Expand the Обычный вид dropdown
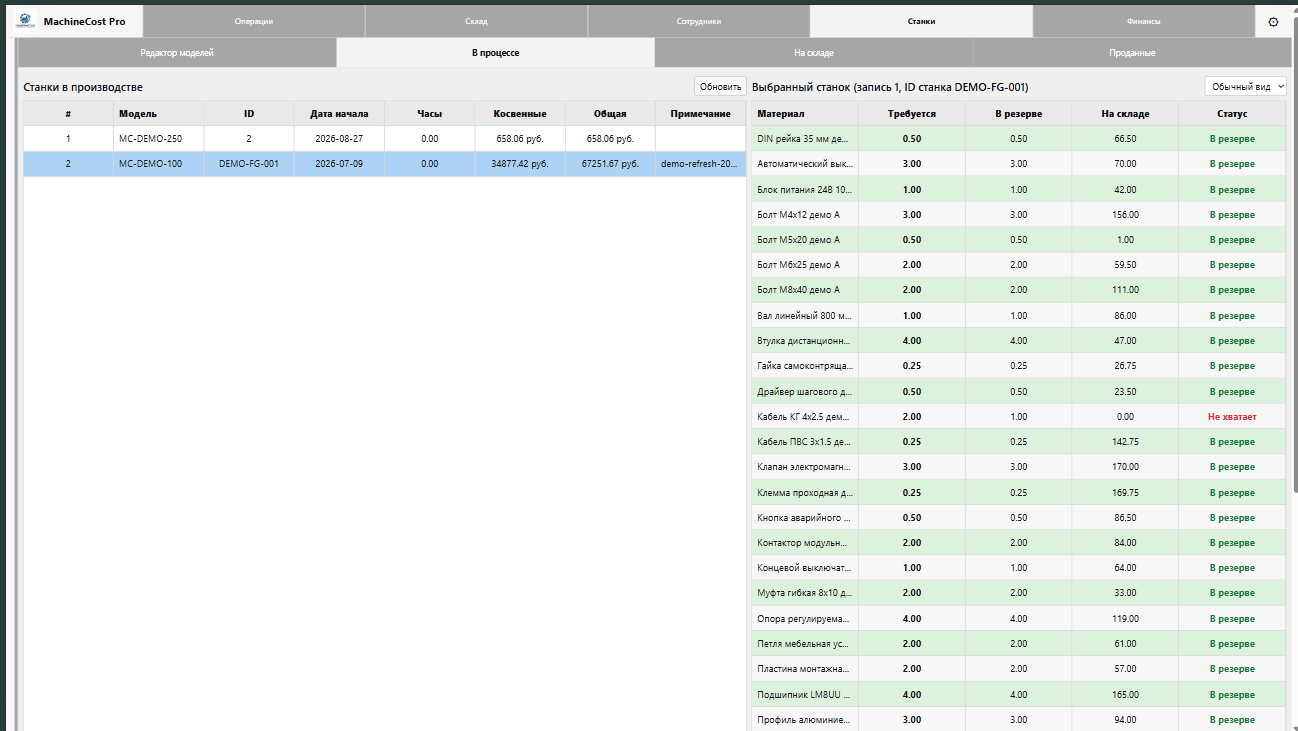The height and width of the screenshot is (731, 1298). (x=1246, y=87)
